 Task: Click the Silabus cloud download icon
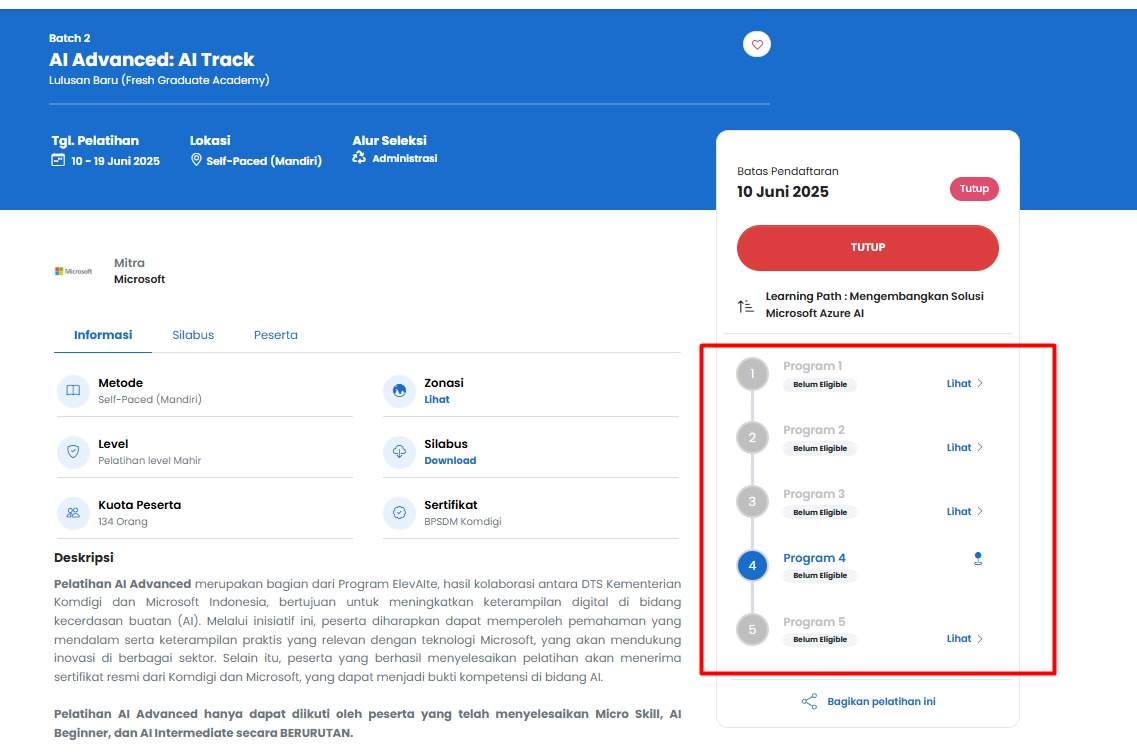click(x=399, y=452)
